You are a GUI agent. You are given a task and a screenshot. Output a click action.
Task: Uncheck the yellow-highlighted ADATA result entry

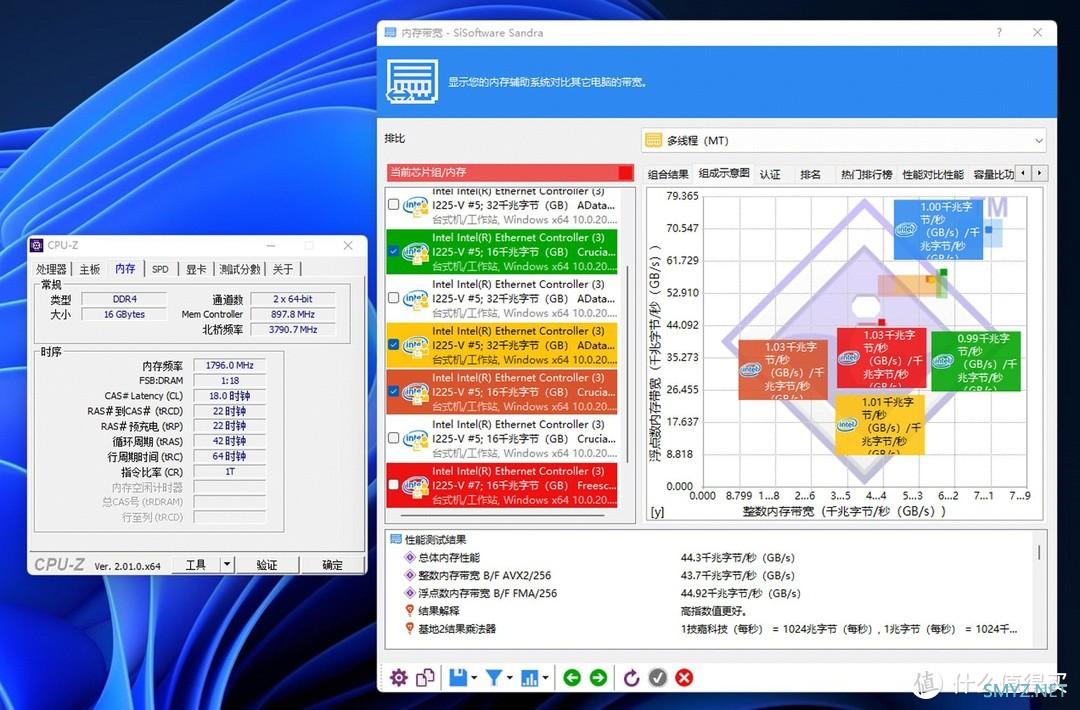tap(394, 345)
